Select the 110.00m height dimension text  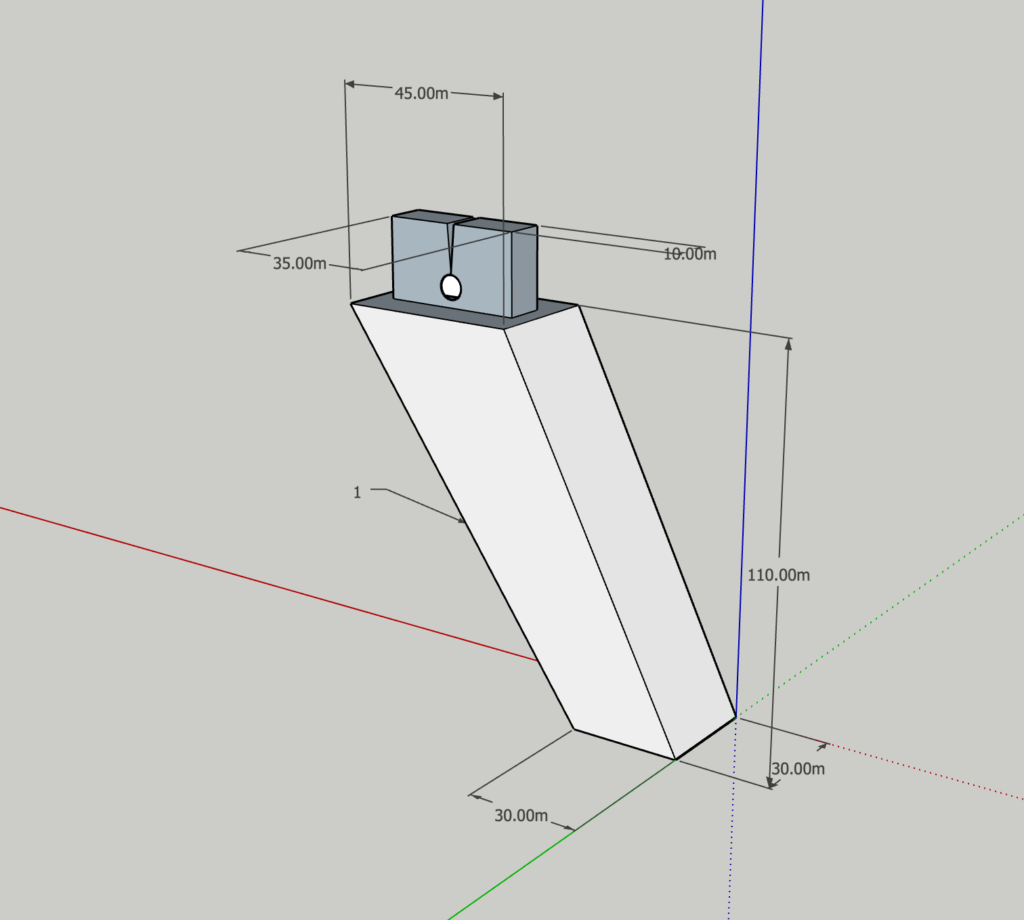778,575
